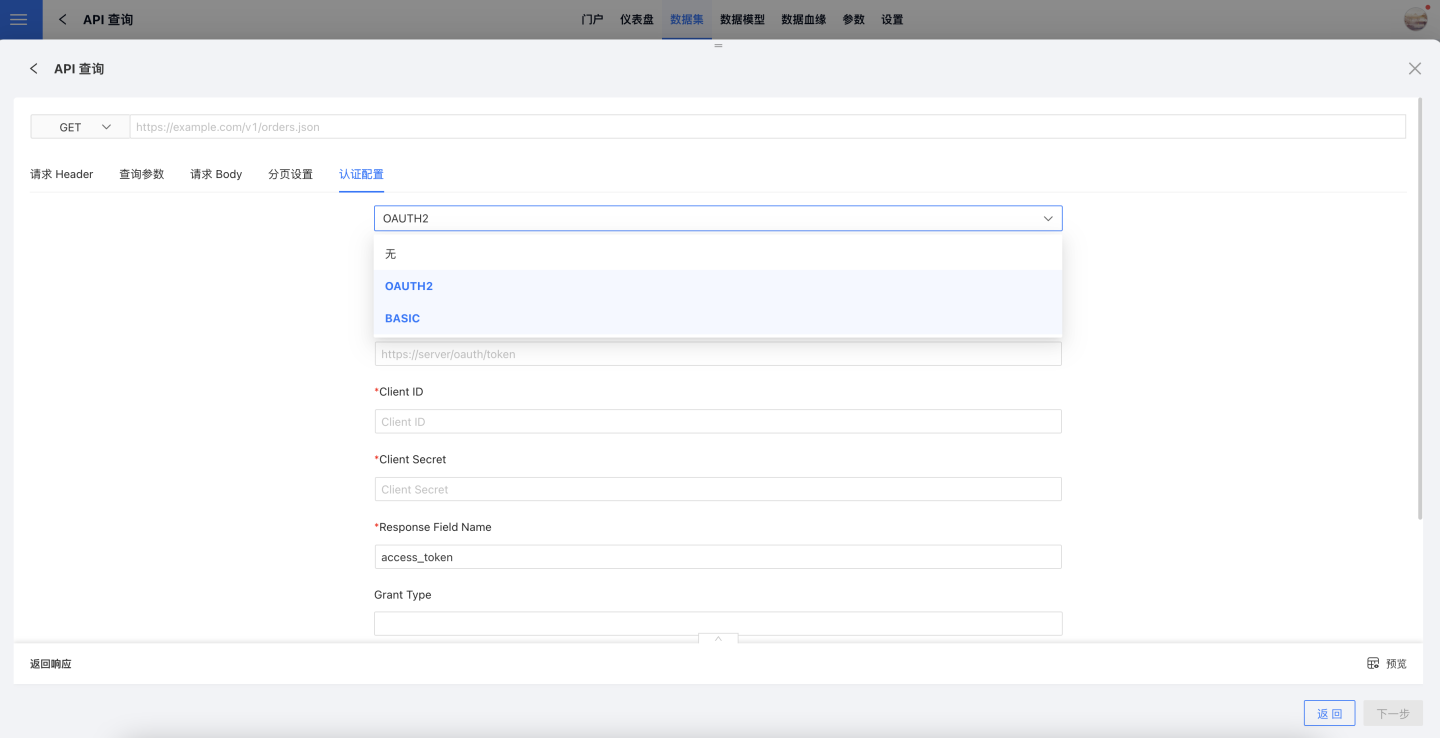The image size is (1440, 738).
Task: Select OAUTH2 option in the list
Action: [409, 286]
